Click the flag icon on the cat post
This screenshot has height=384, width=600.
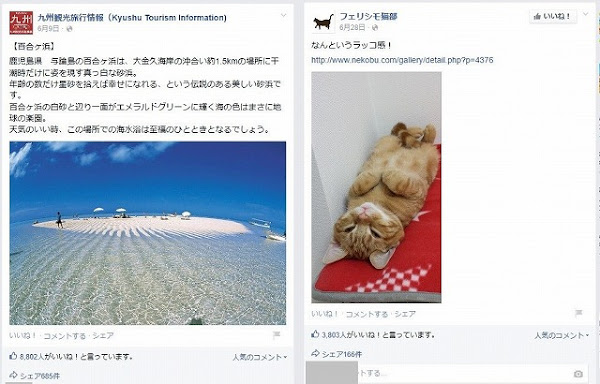pyautogui.click(x=579, y=313)
